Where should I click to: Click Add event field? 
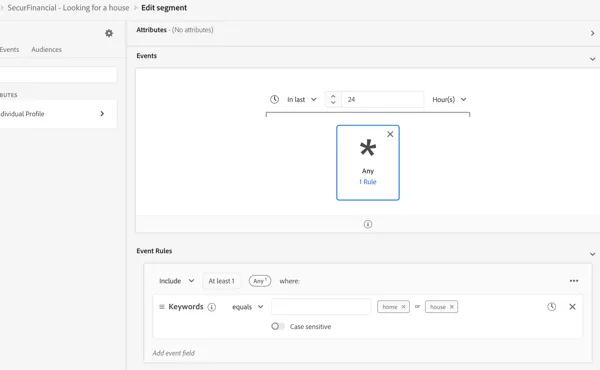(x=173, y=353)
